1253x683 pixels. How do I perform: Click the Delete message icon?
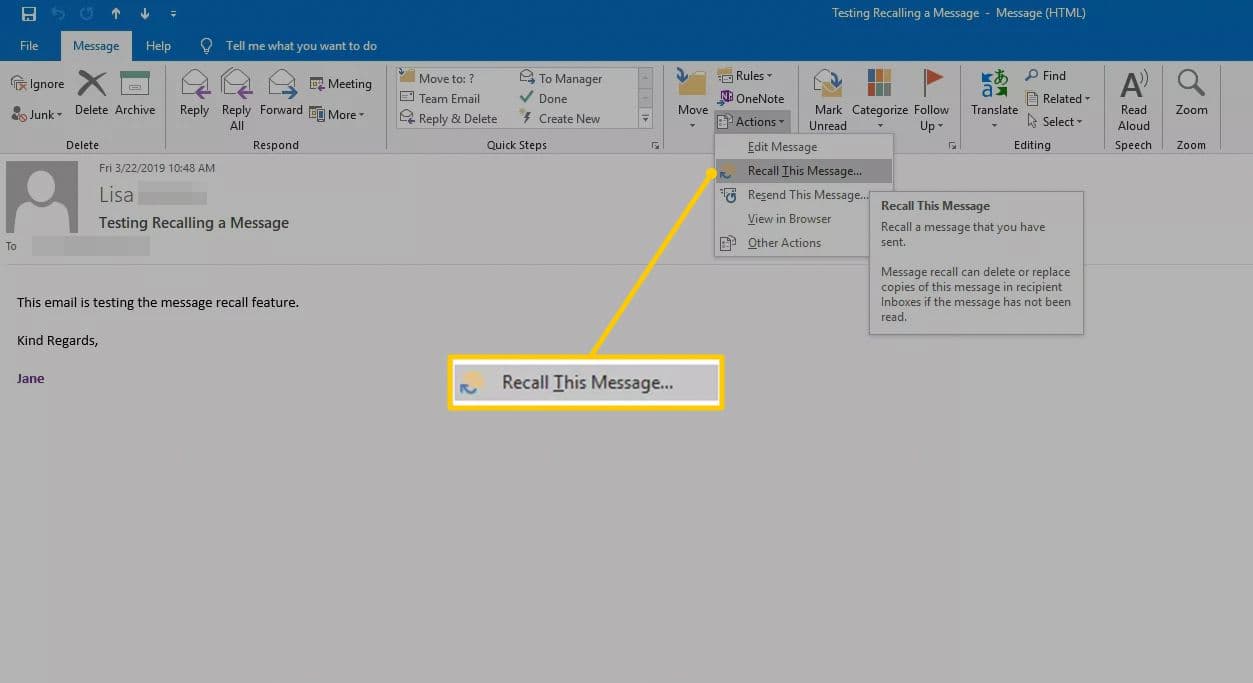[91, 85]
